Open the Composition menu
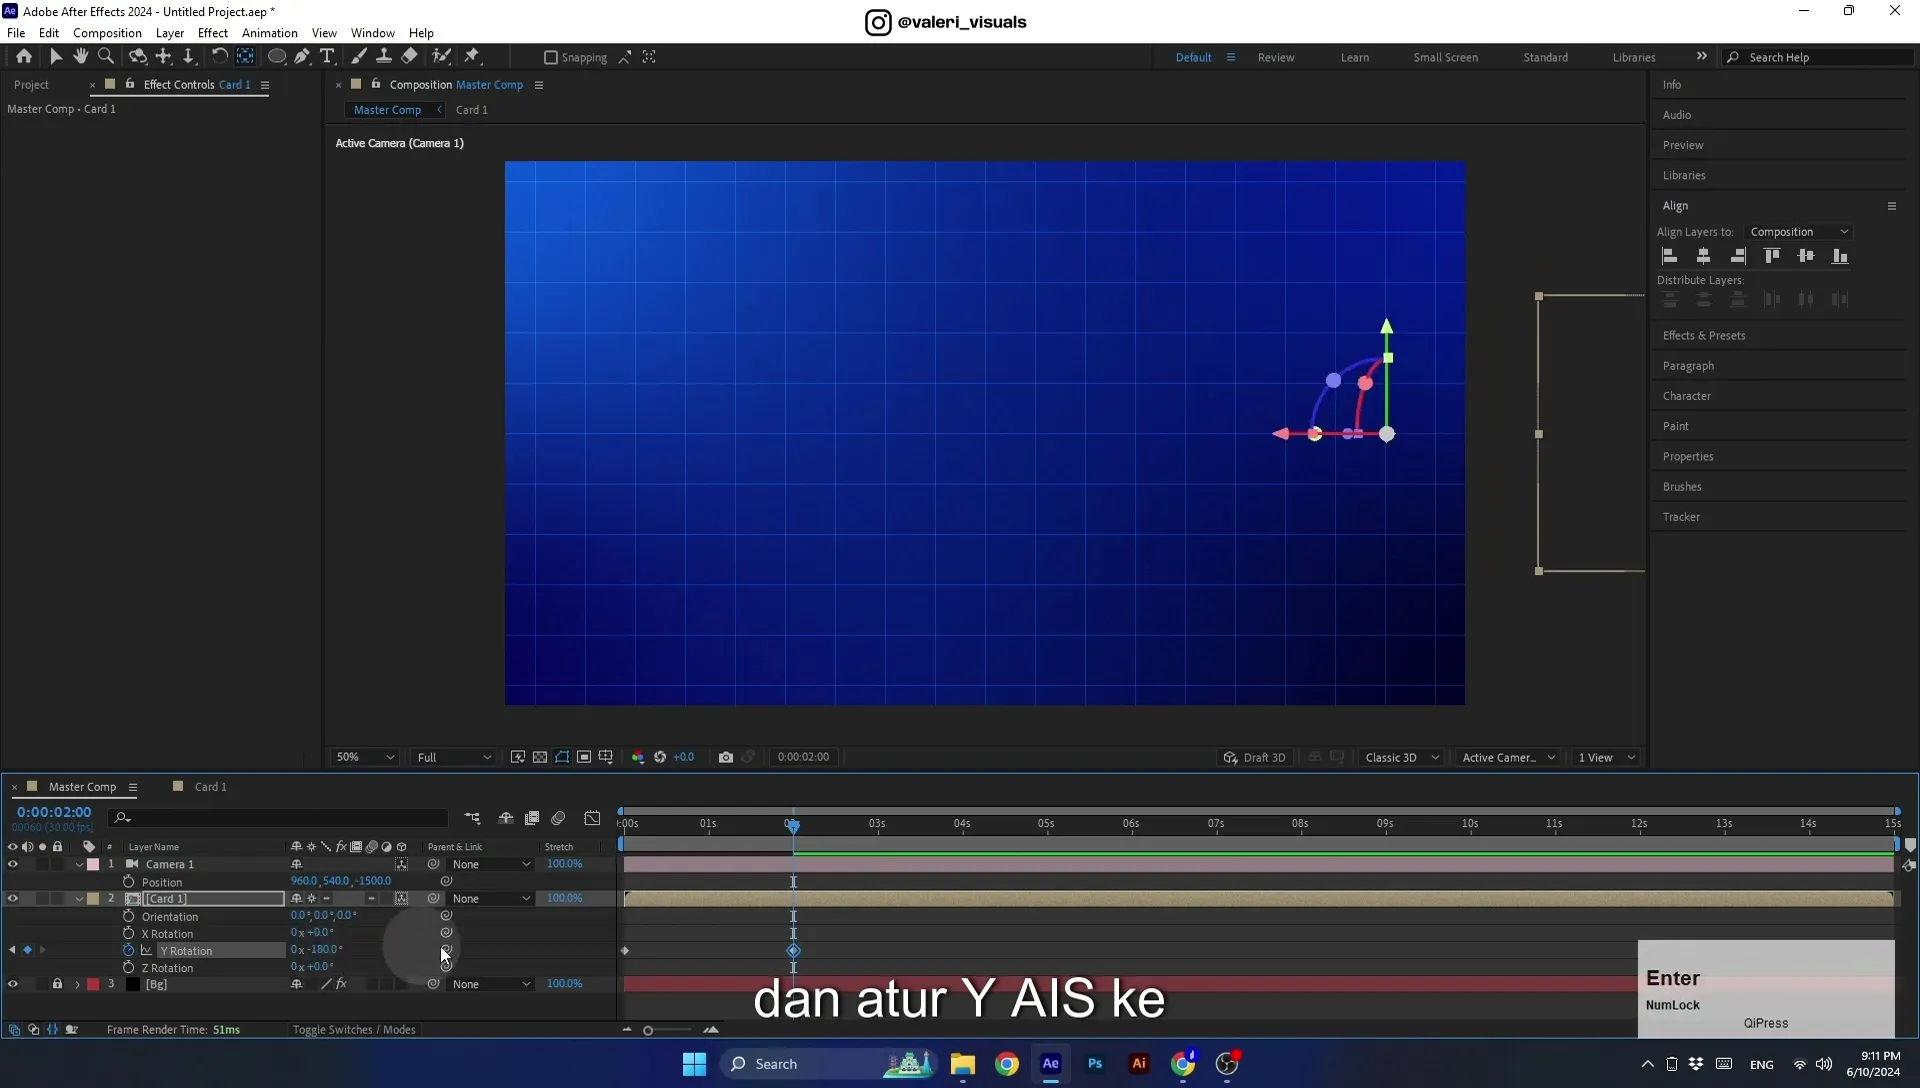 107,33
